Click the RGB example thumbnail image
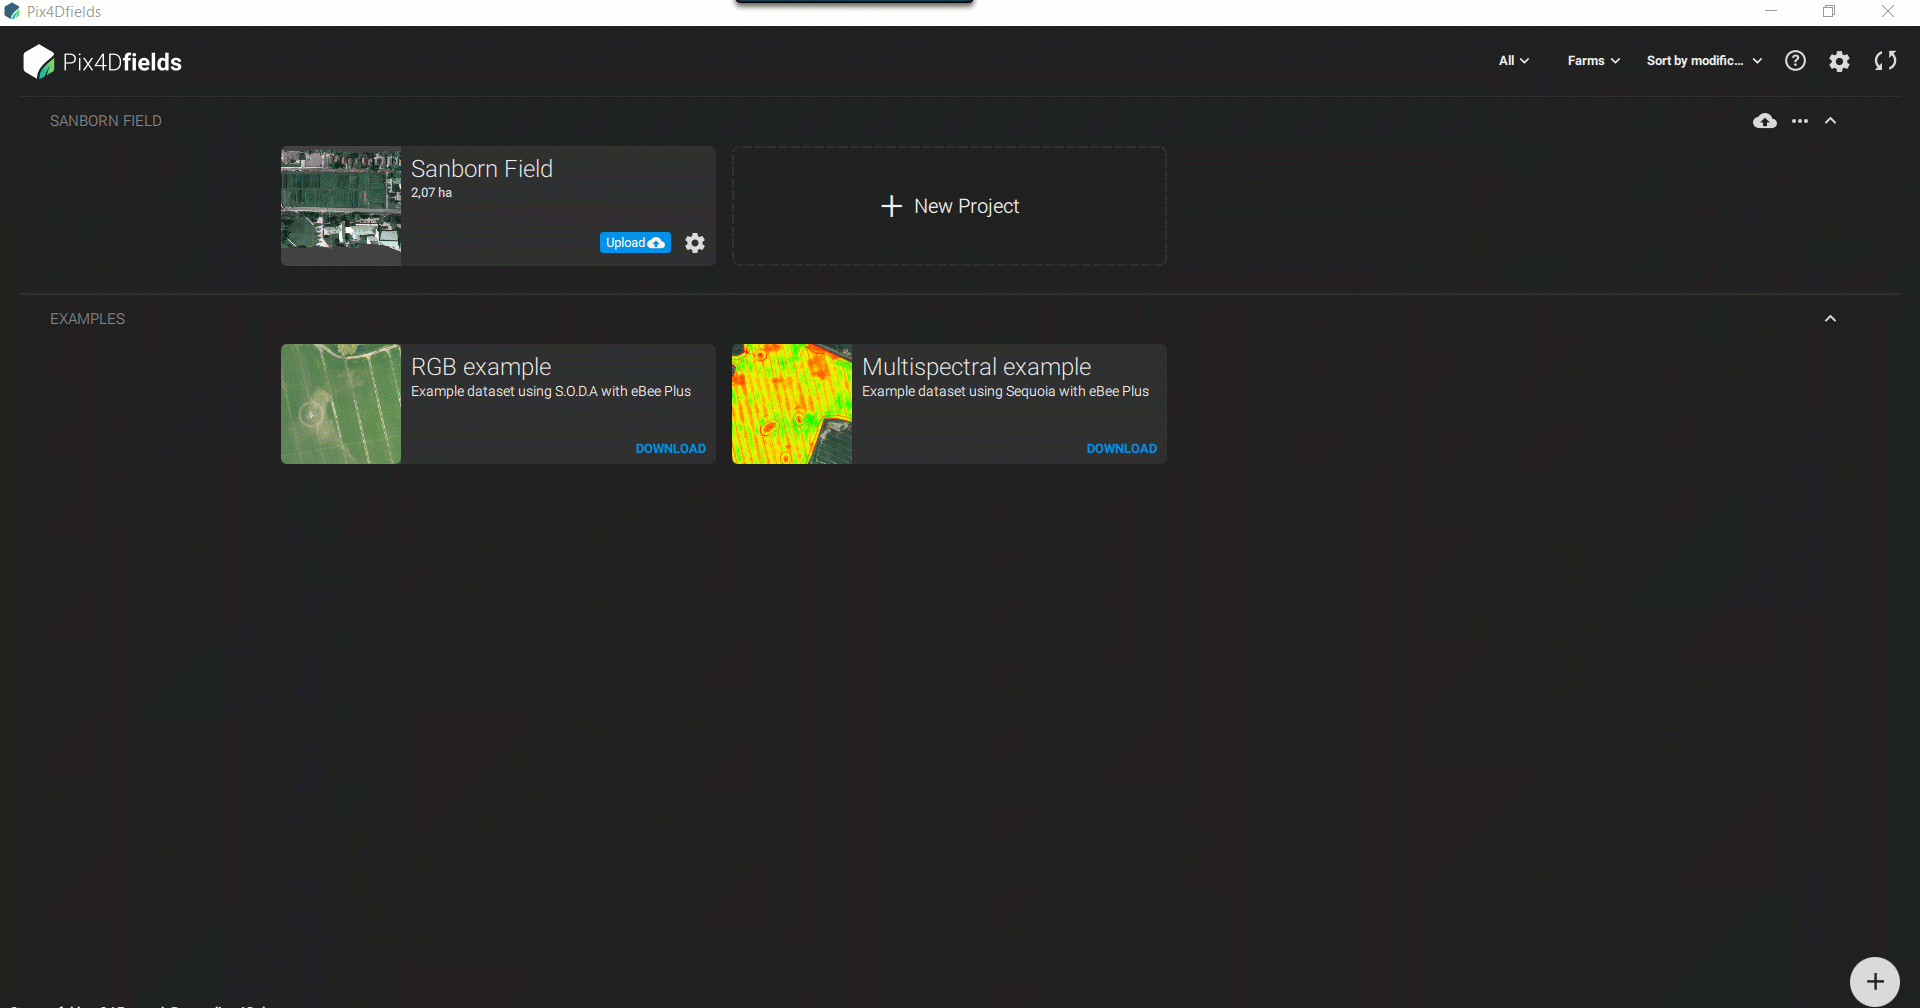Image resolution: width=1920 pixels, height=1008 pixels. tap(341, 404)
